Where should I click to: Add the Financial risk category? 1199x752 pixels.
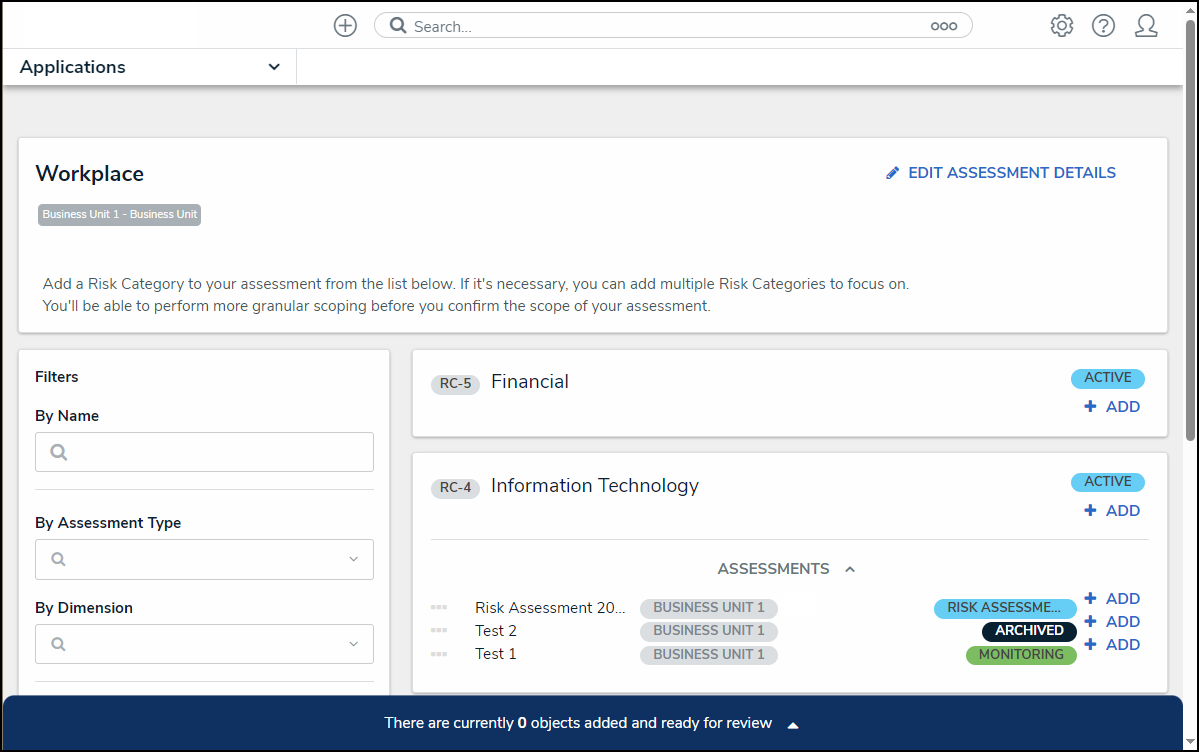point(1112,407)
